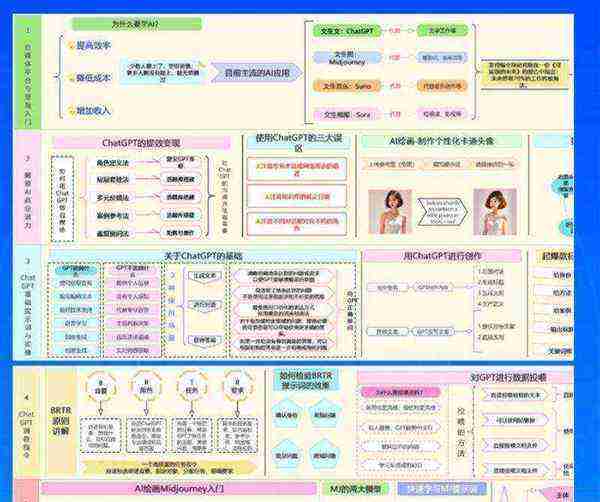
Task: Click the bottom red-bordered AI misconception box
Action: (297, 224)
